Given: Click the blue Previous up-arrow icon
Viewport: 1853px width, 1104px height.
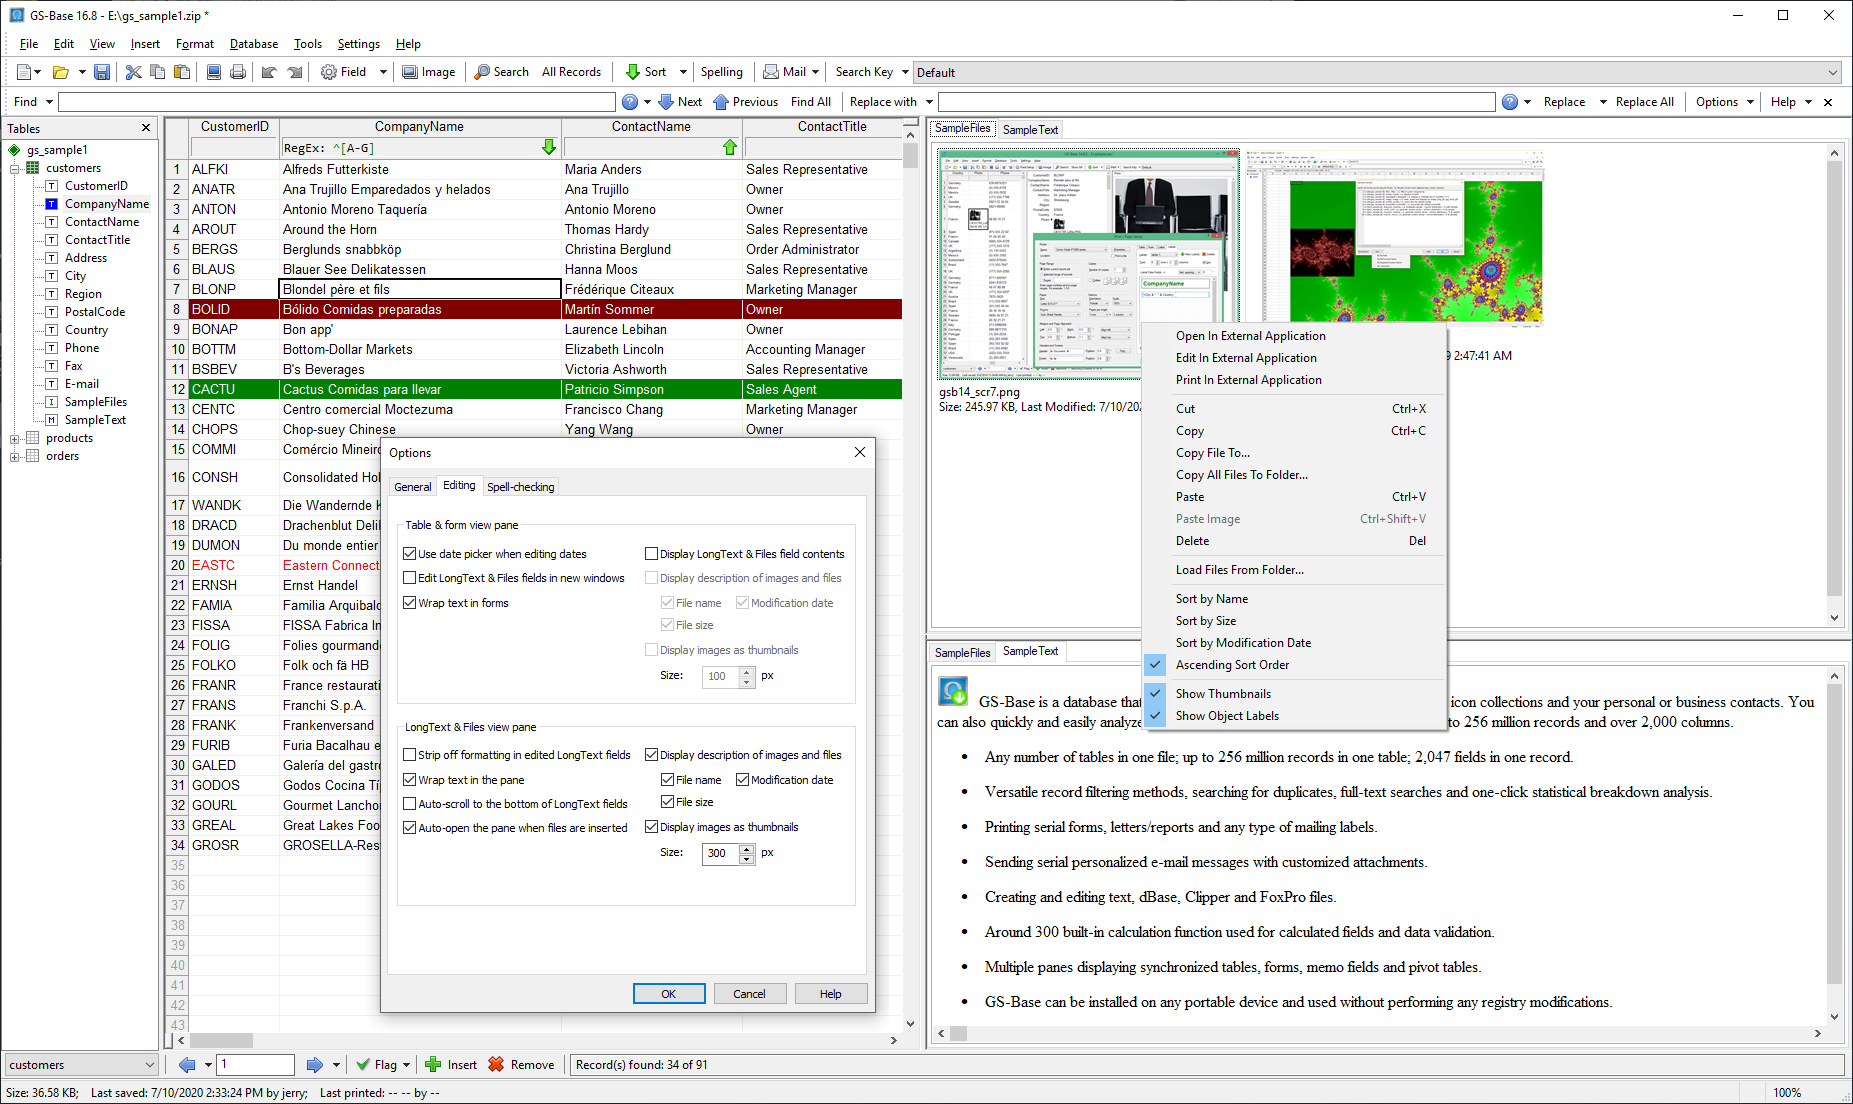Looking at the screenshot, I should 722,102.
